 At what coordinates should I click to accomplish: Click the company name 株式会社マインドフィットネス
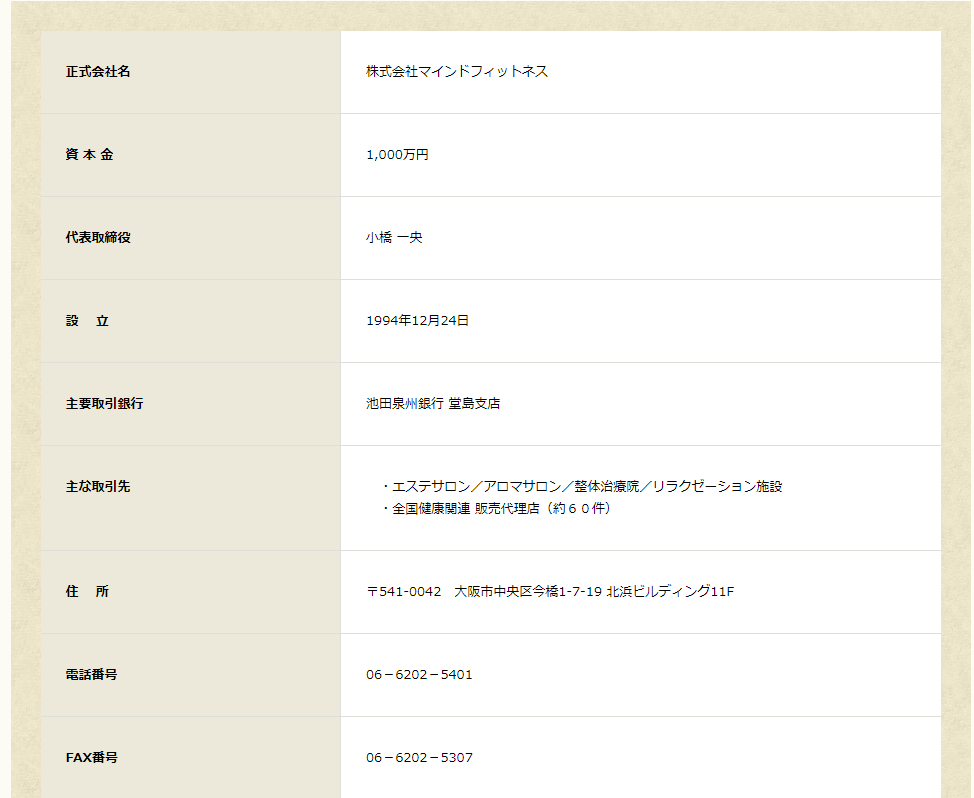coord(457,72)
